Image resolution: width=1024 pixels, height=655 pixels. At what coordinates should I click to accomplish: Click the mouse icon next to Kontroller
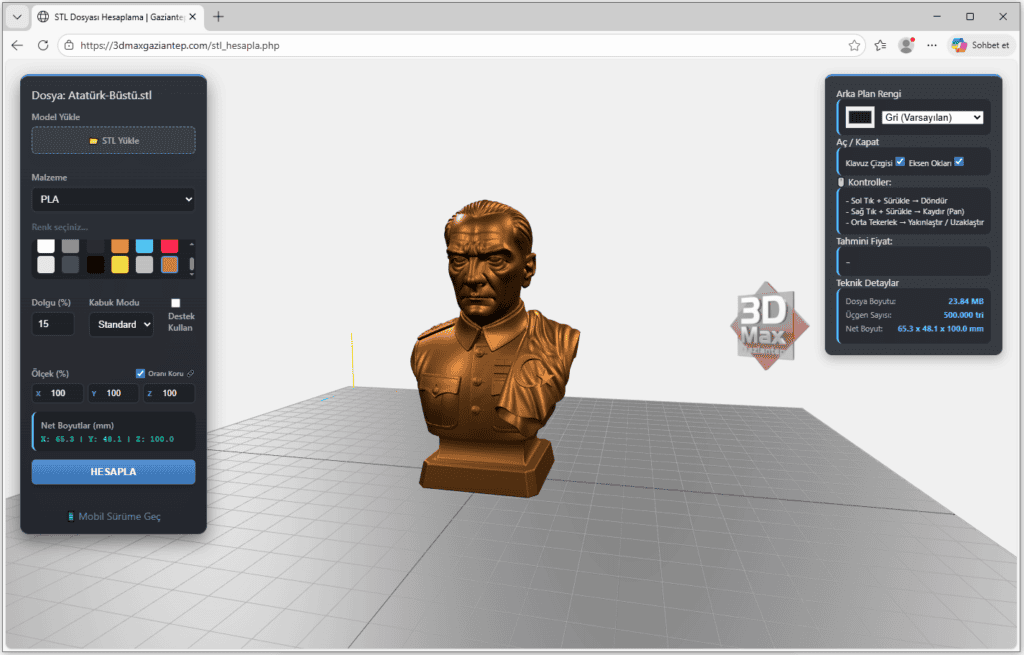pyautogui.click(x=841, y=182)
